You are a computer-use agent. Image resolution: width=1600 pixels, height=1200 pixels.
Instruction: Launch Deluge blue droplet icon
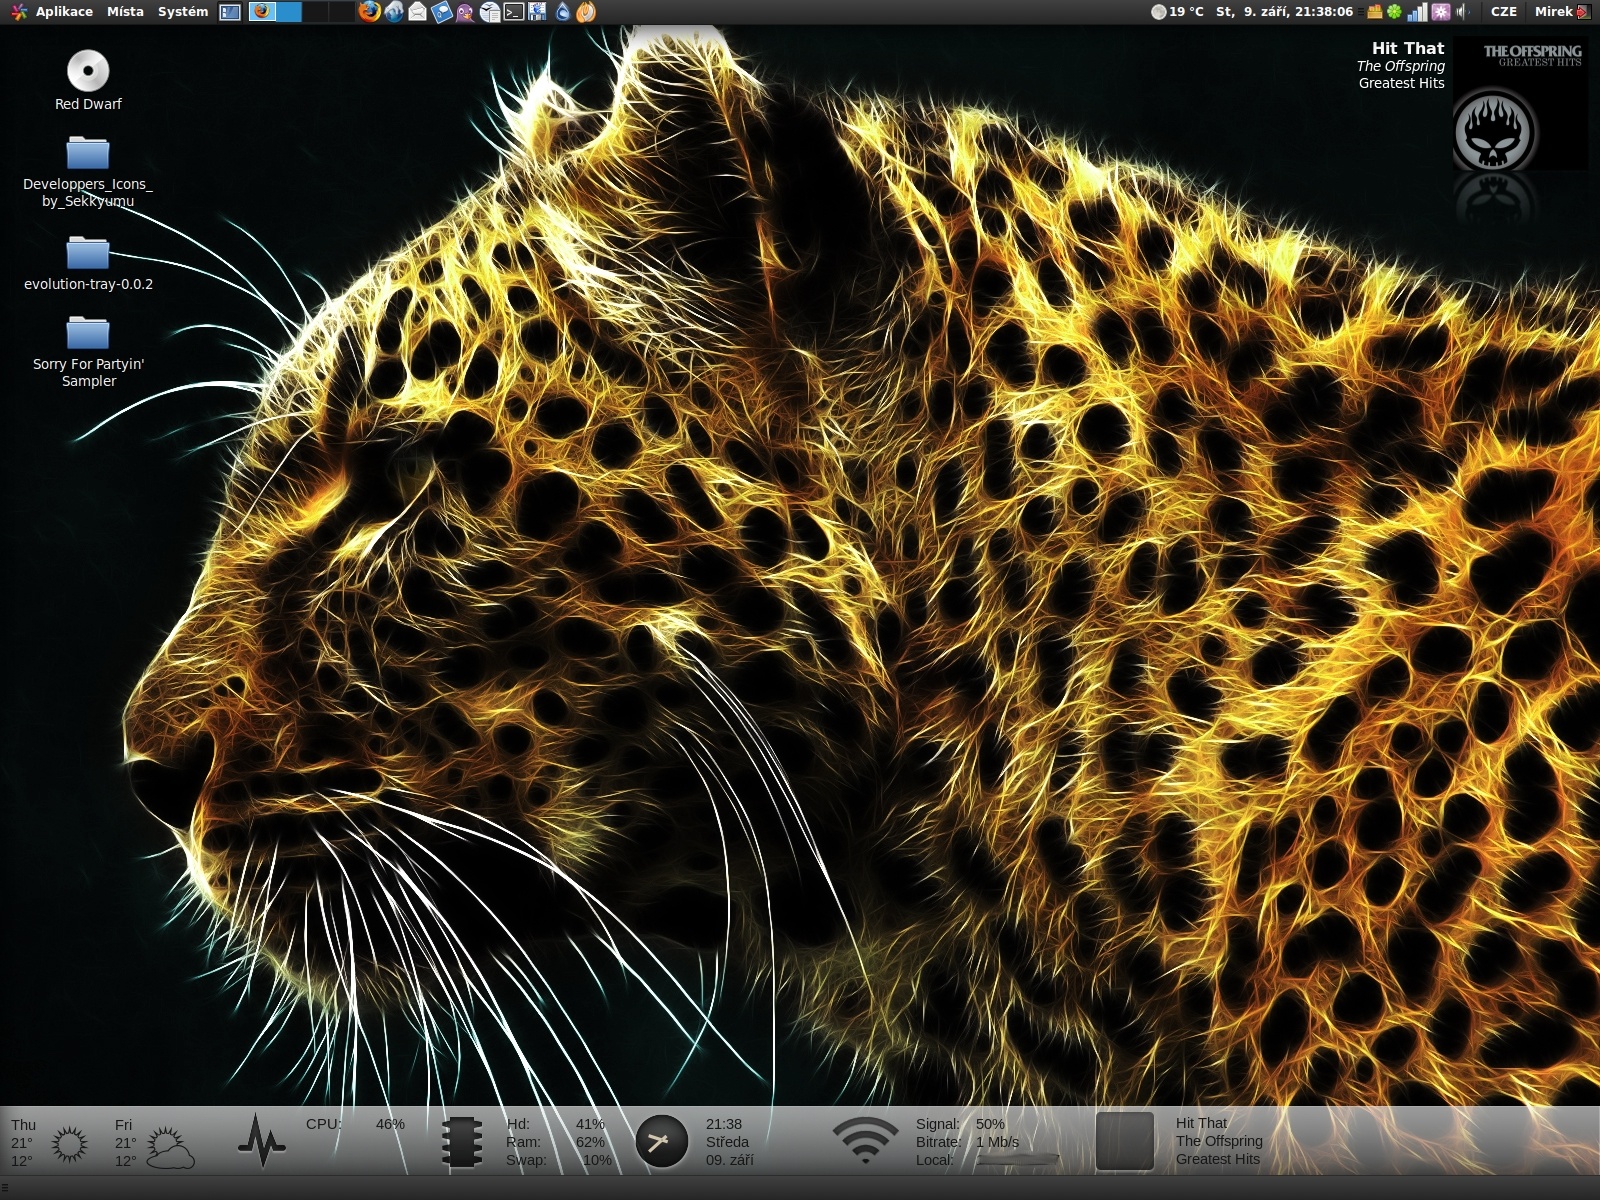tap(562, 12)
